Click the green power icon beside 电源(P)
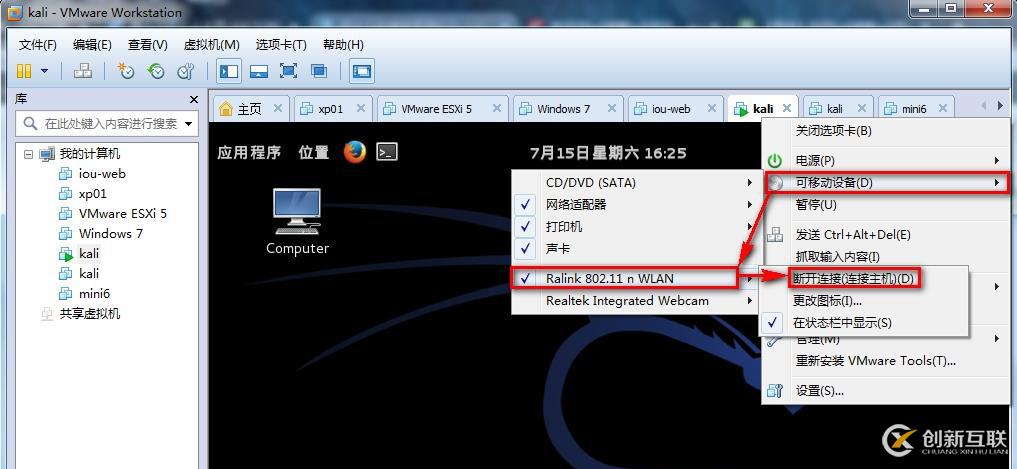This screenshot has width=1017, height=469. (775, 160)
